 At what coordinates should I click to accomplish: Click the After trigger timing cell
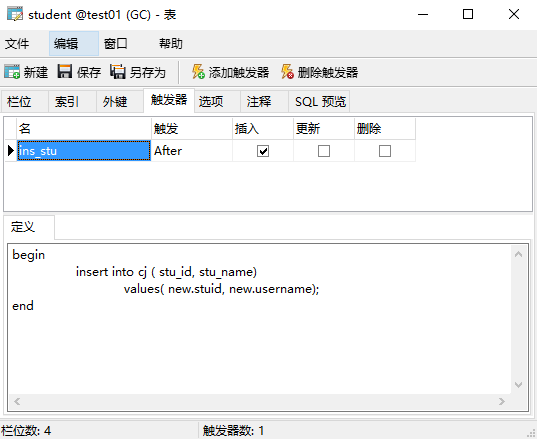(x=192, y=151)
